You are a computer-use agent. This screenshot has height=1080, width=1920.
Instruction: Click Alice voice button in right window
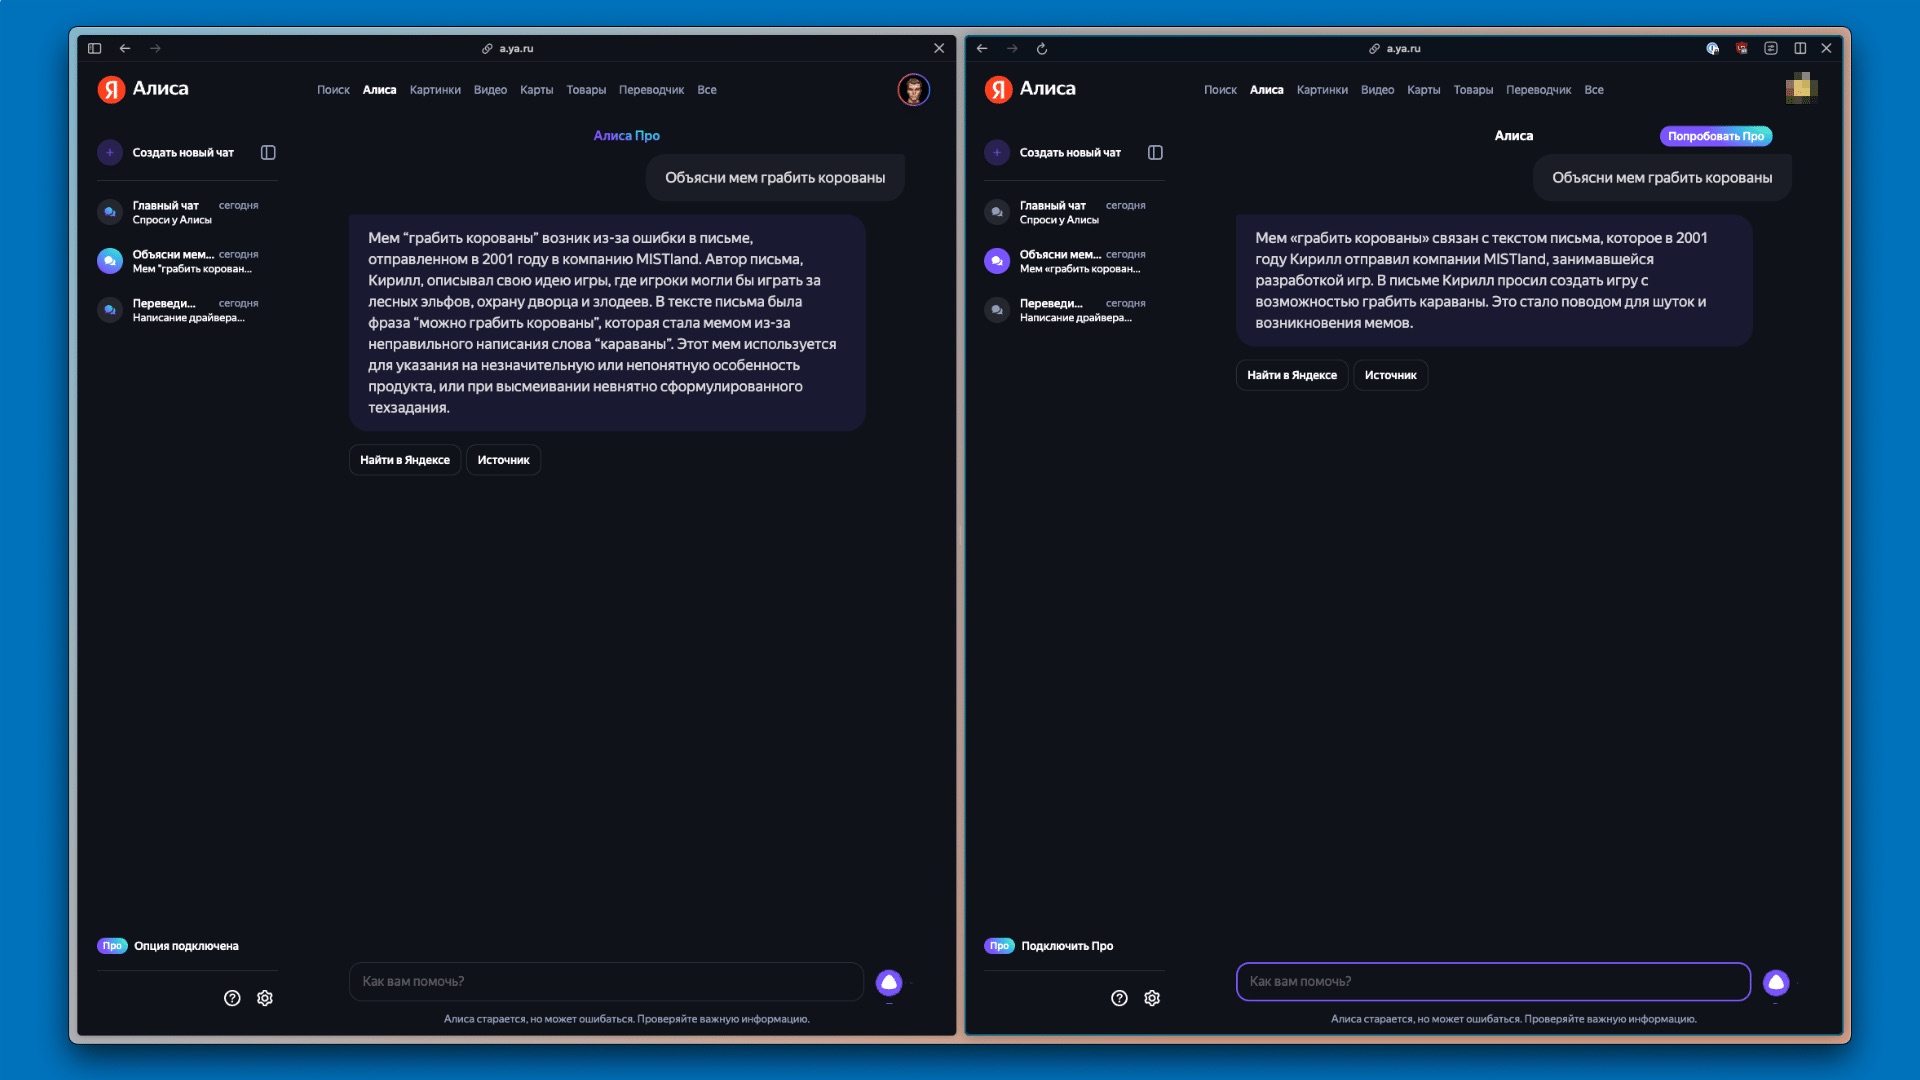click(x=1776, y=982)
